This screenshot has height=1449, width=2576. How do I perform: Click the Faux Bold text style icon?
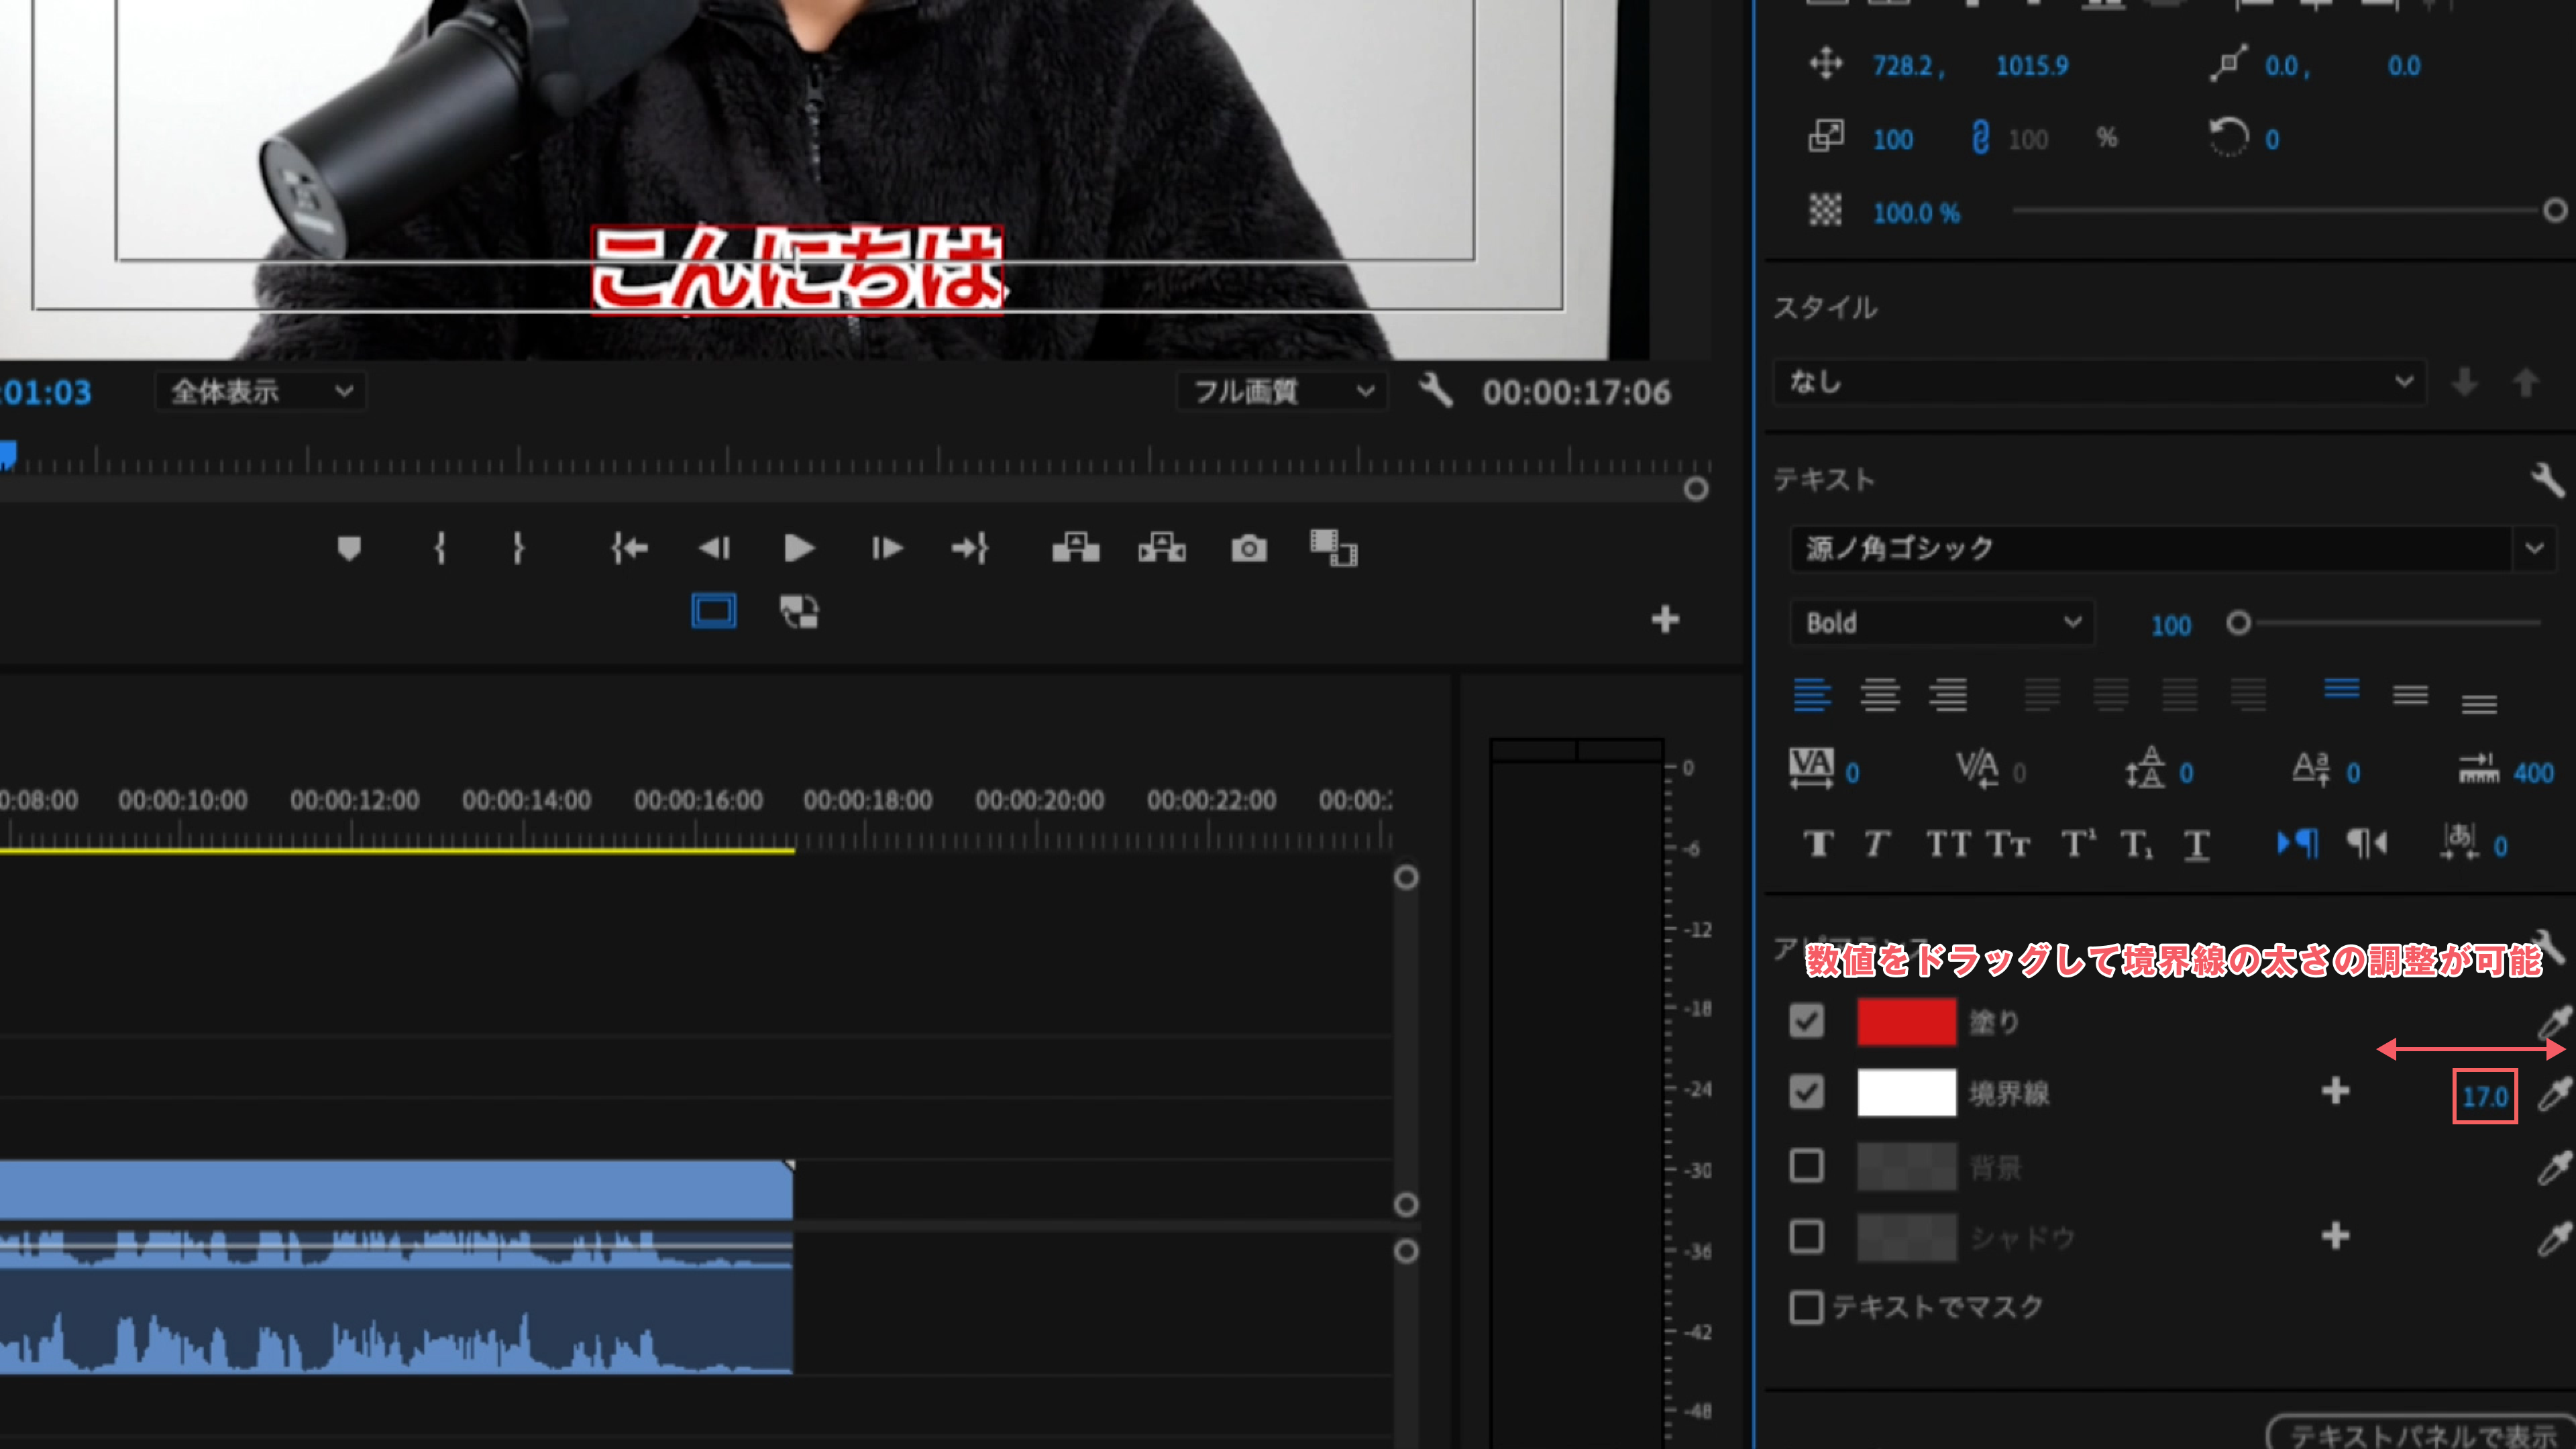click(1818, 845)
